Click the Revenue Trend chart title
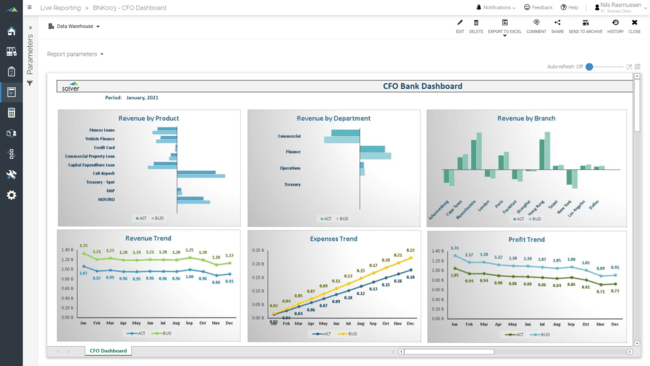The image size is (650, 366). (148, 238)
